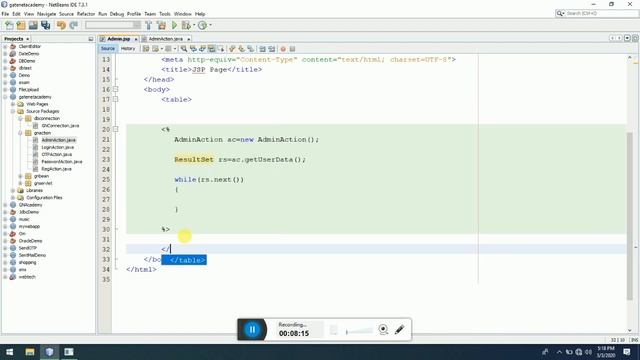
Task: Click the webcam icon on recorder bar
Action: tap(383, 329)
